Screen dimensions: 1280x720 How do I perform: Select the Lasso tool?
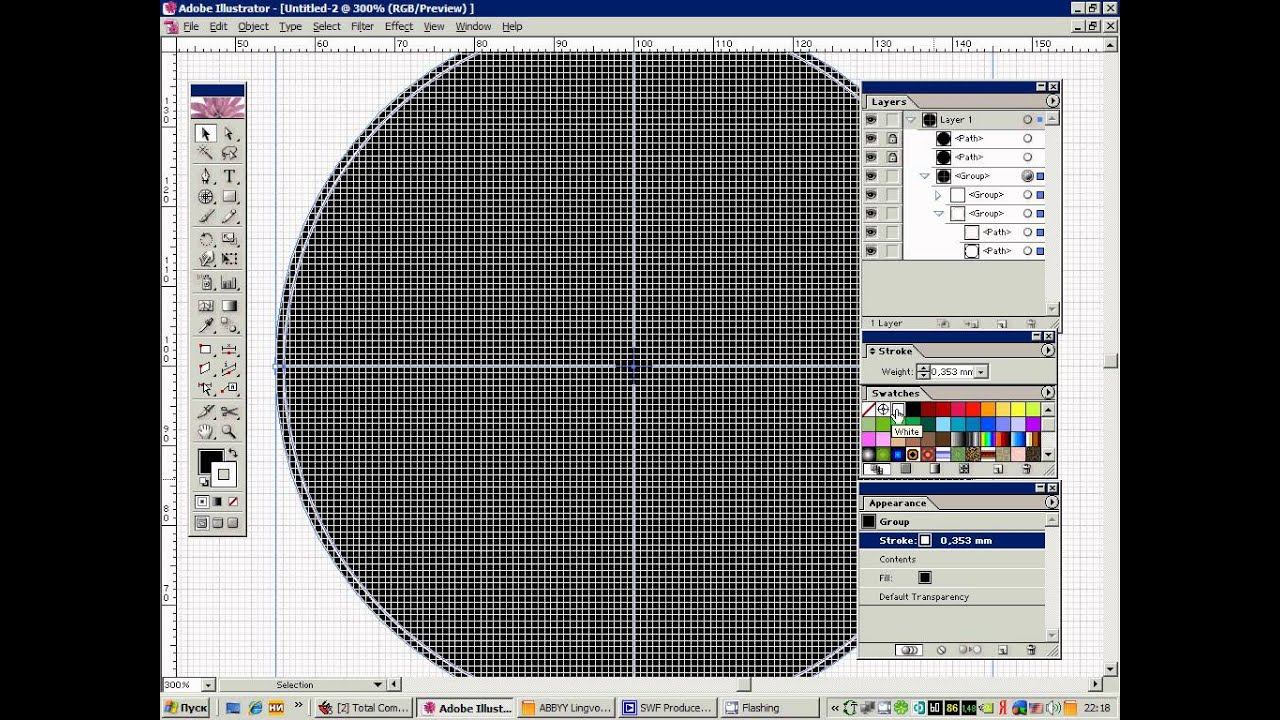tap(229, 153)
